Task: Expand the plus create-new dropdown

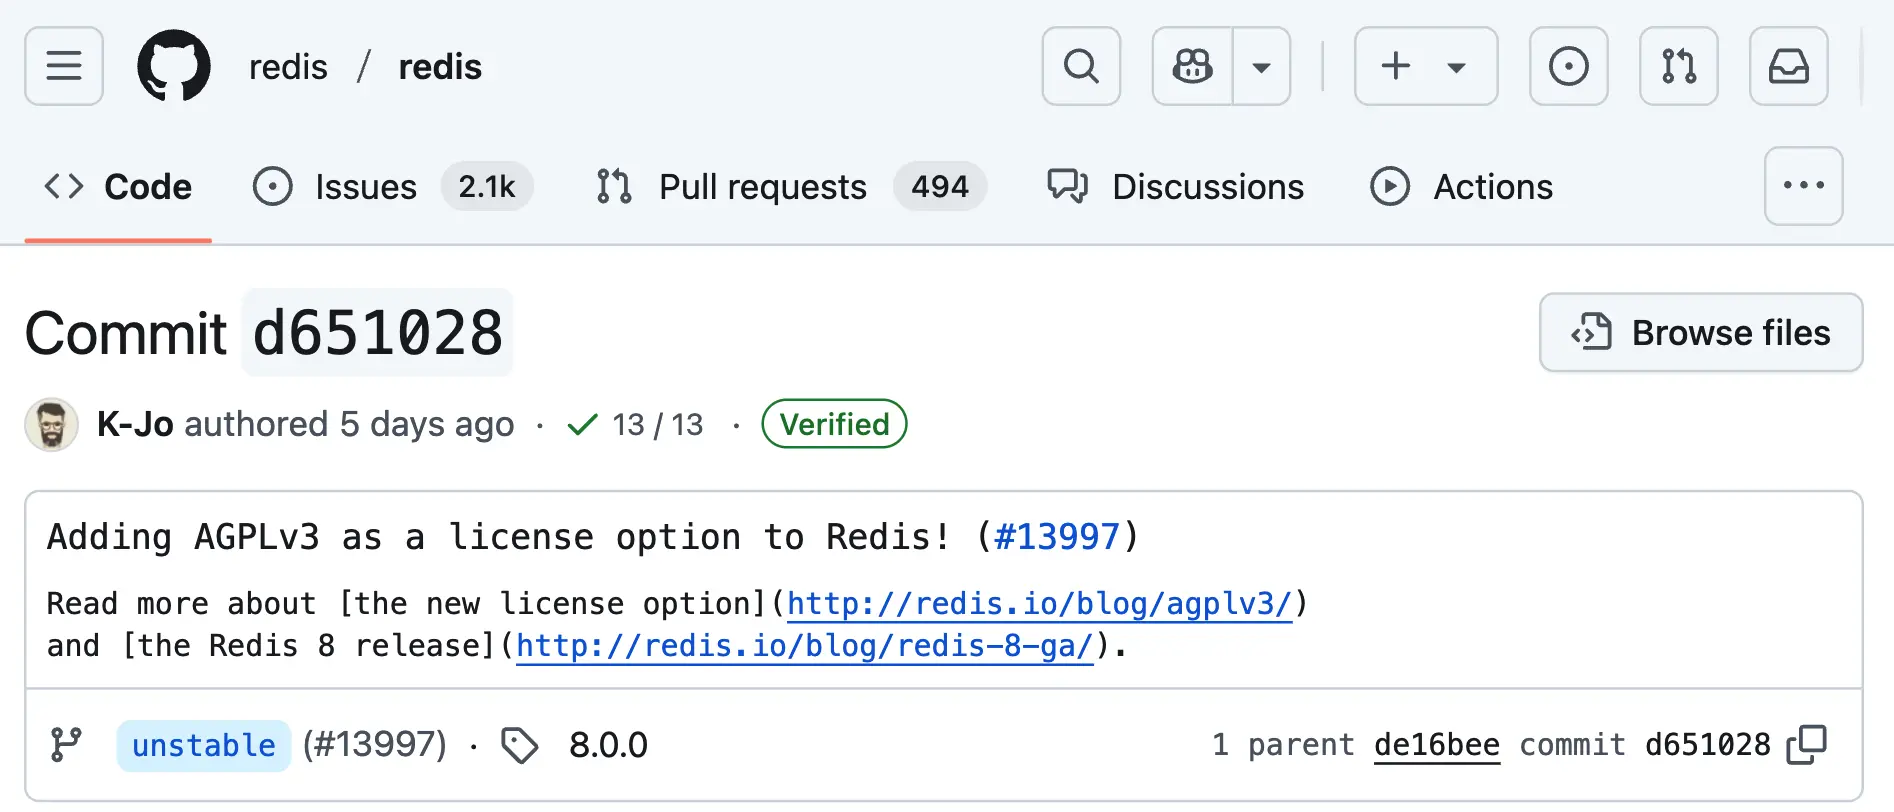Action: click(1425, 67)
